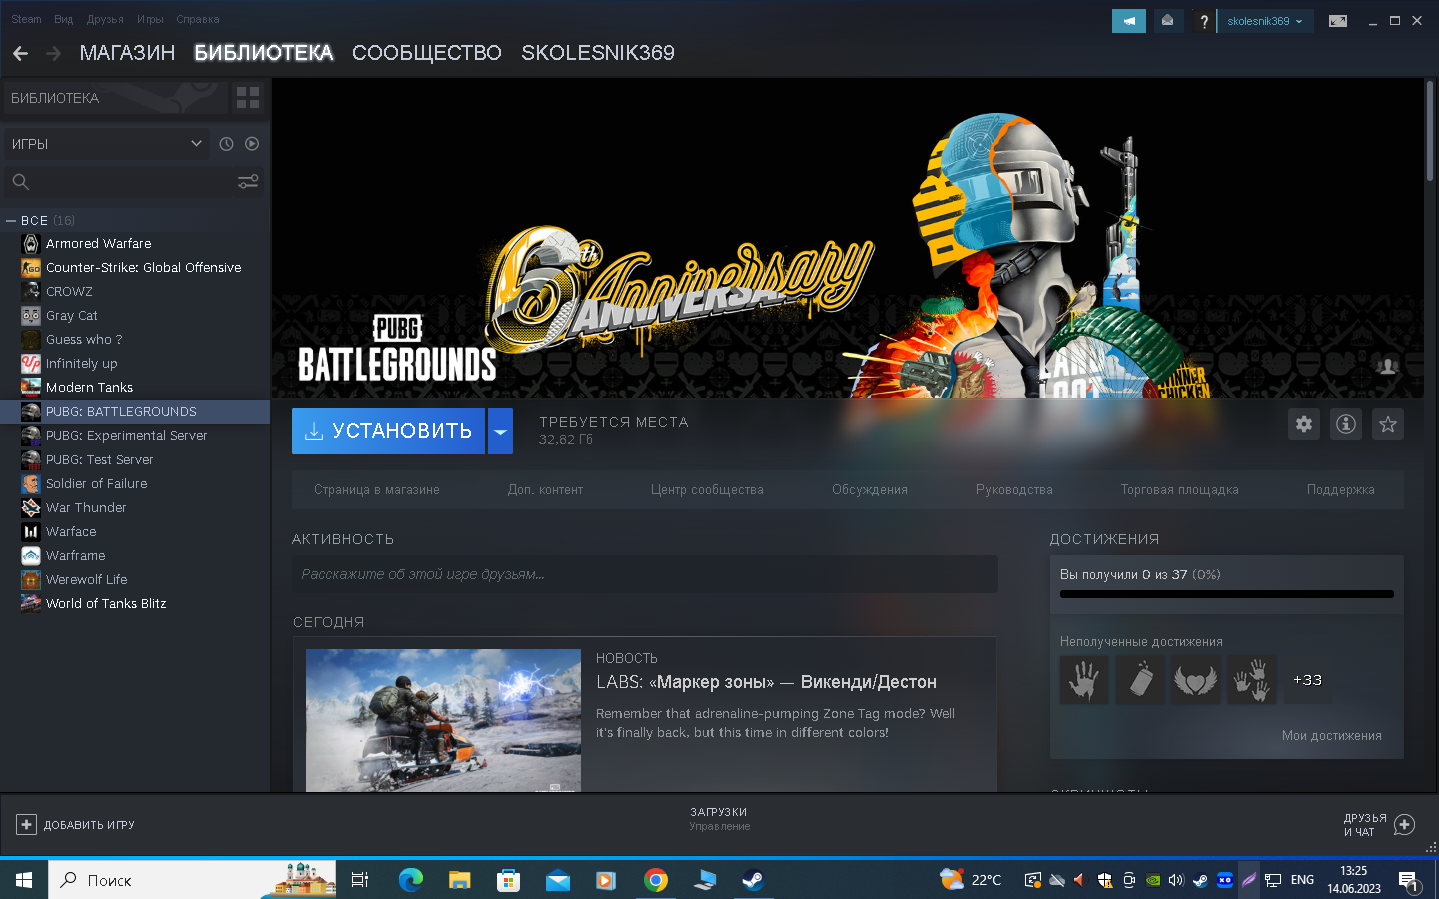Switch to Big Picture mode icon
Screen dimensions: 1439x899
pos(1337,21)
